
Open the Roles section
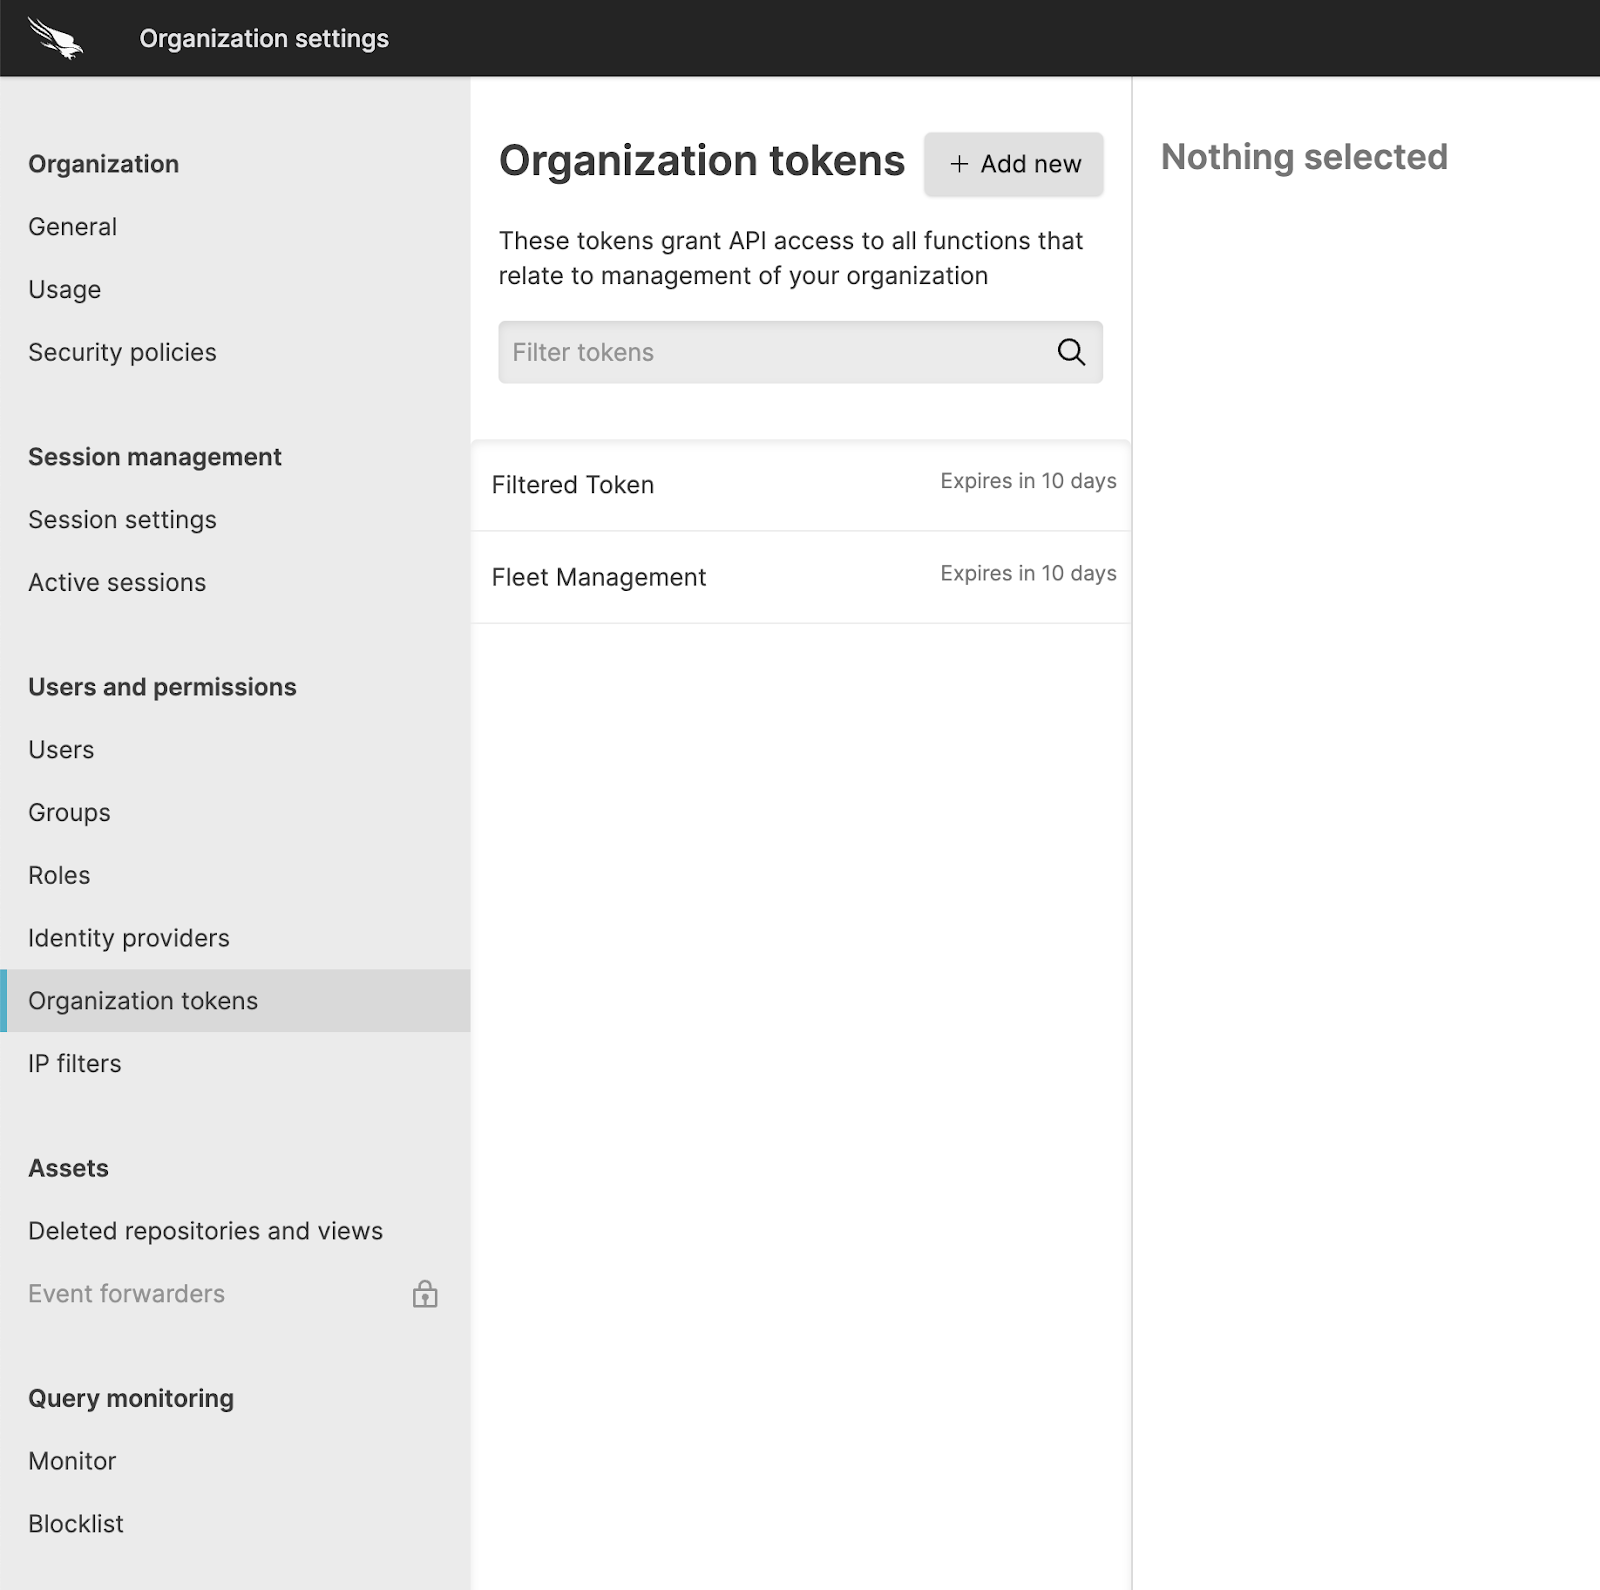point(59,876)
